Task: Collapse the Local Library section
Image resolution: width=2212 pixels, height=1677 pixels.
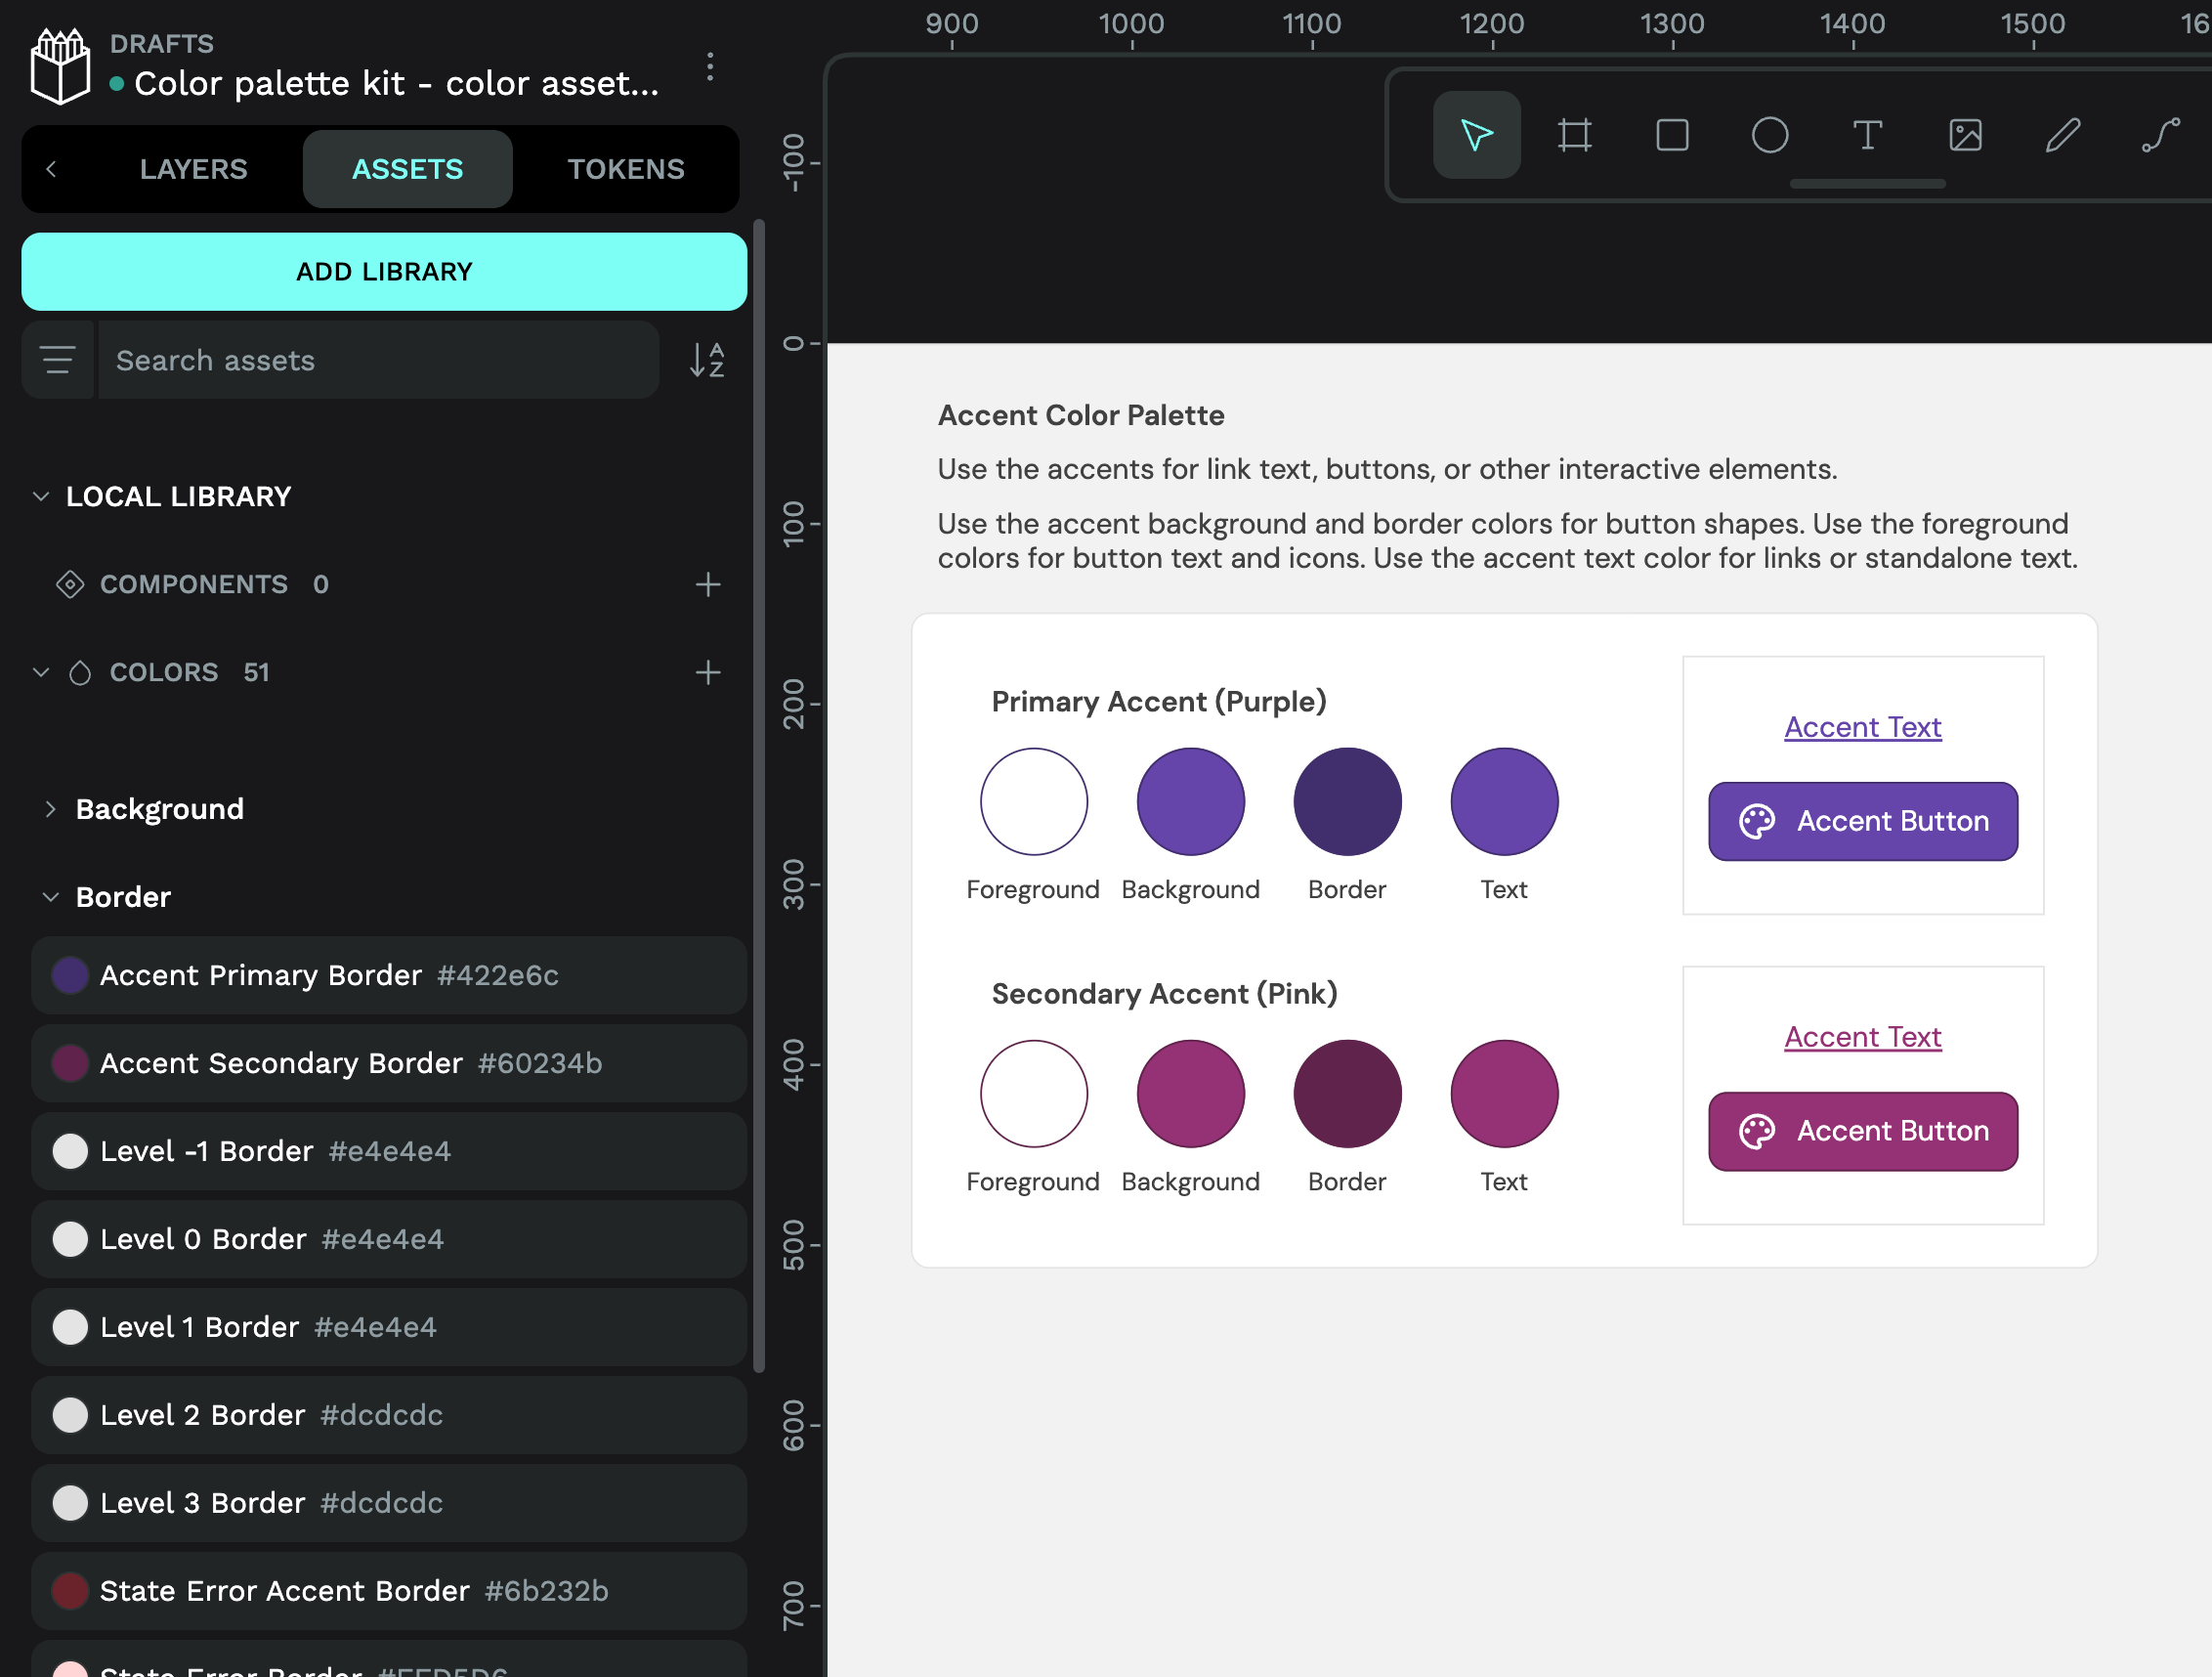Action: tap(41, 497)
